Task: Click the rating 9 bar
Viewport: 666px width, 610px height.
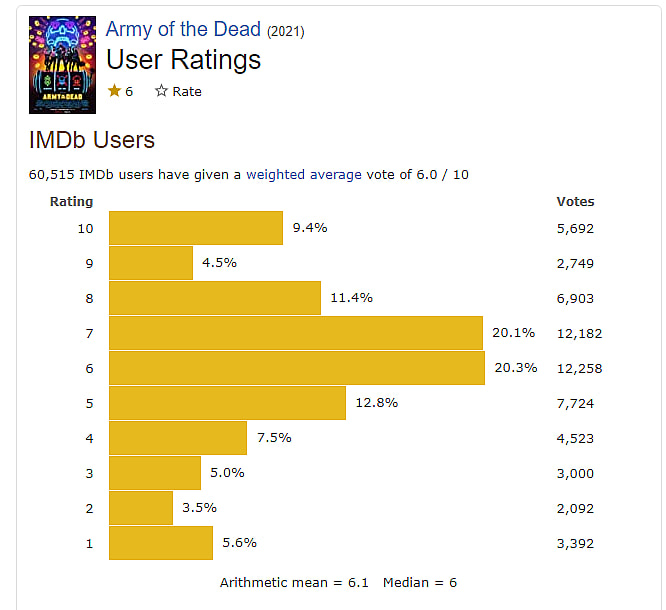Action: pyautogui.click(x=151, y=263)
